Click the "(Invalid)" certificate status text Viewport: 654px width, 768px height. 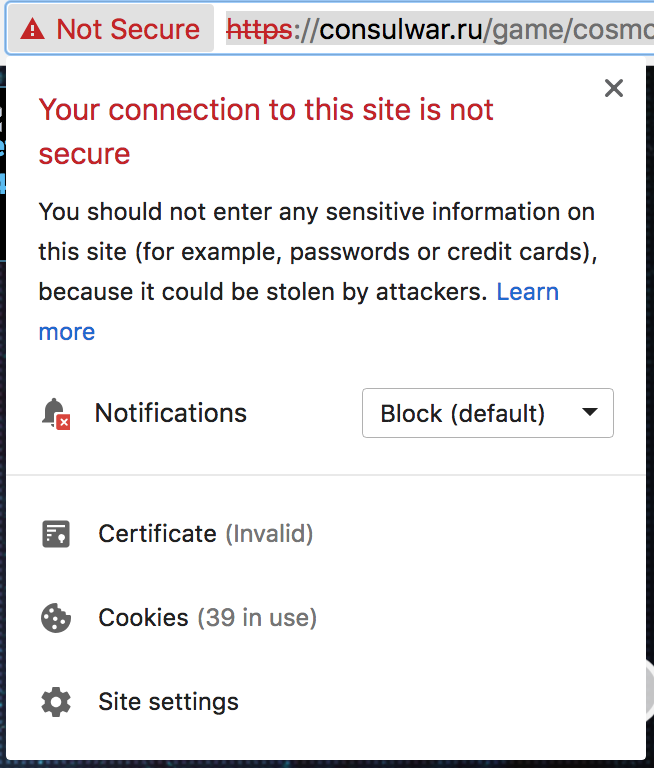[269, 534]
